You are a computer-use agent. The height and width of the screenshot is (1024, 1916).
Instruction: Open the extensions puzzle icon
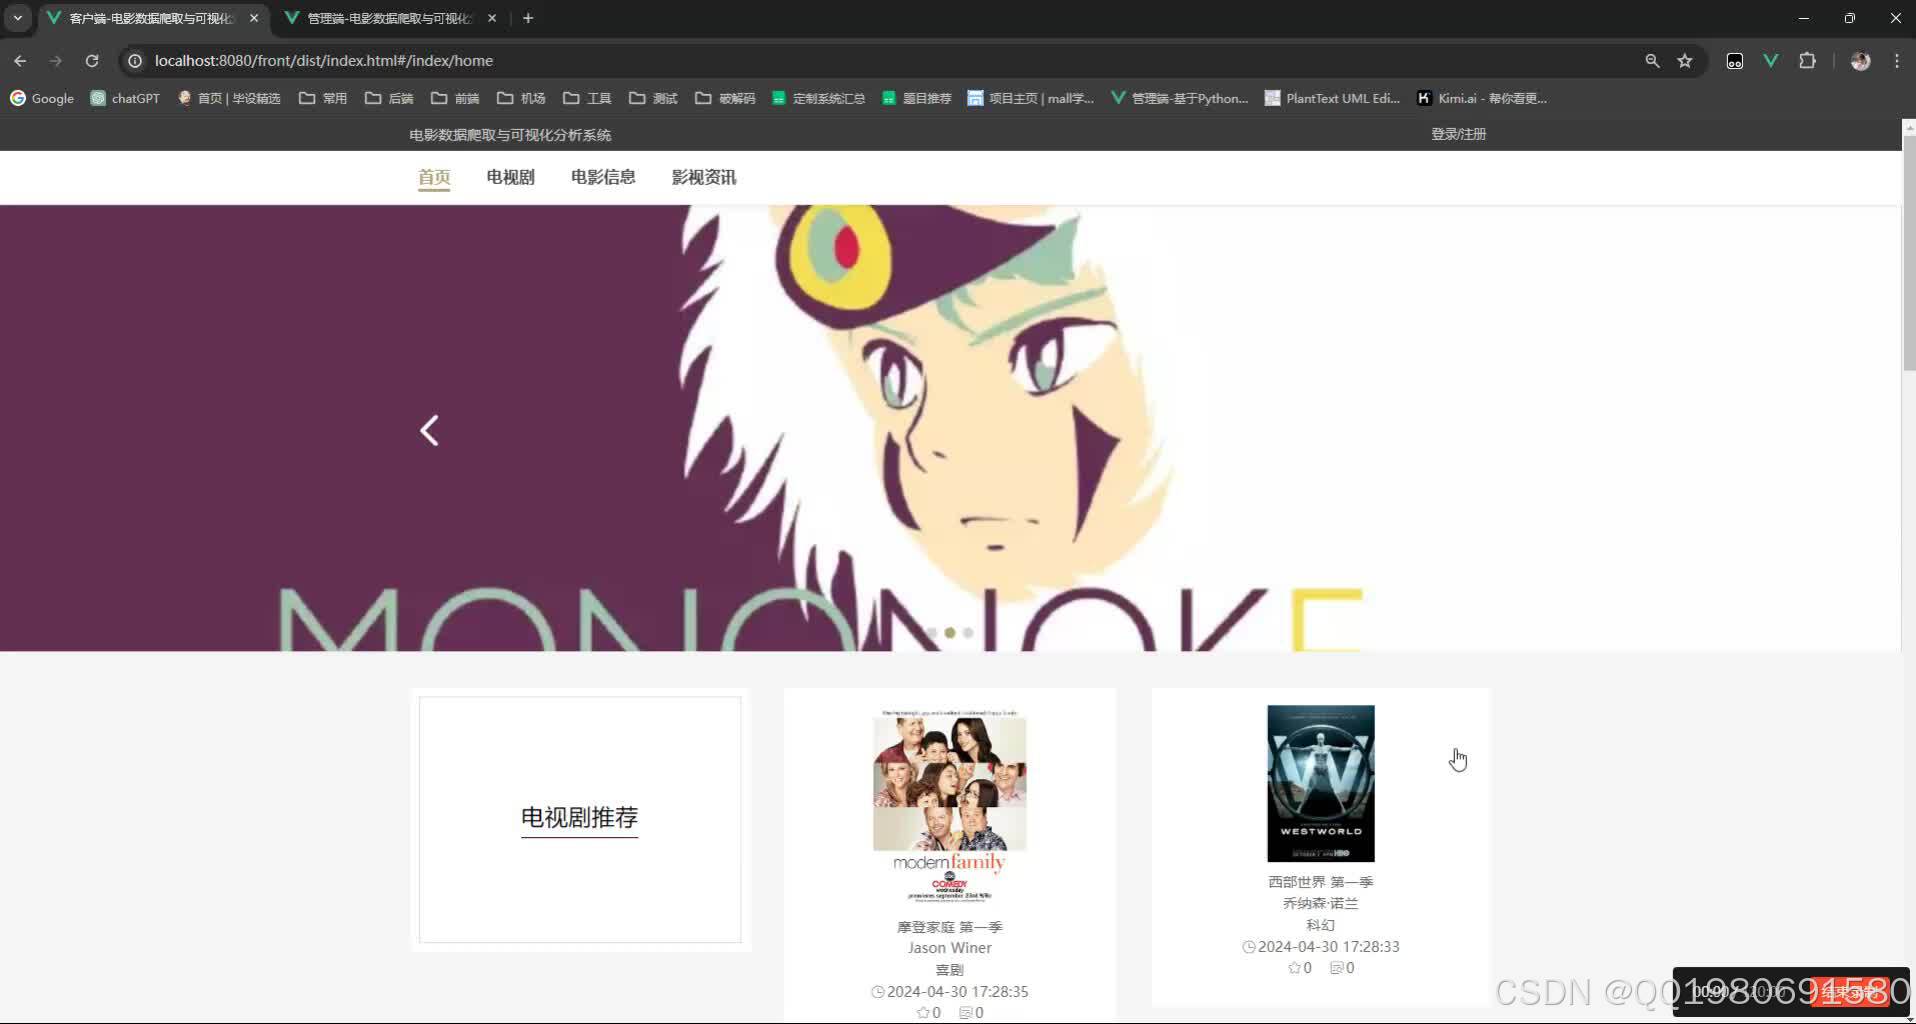tap(1807, 61)
